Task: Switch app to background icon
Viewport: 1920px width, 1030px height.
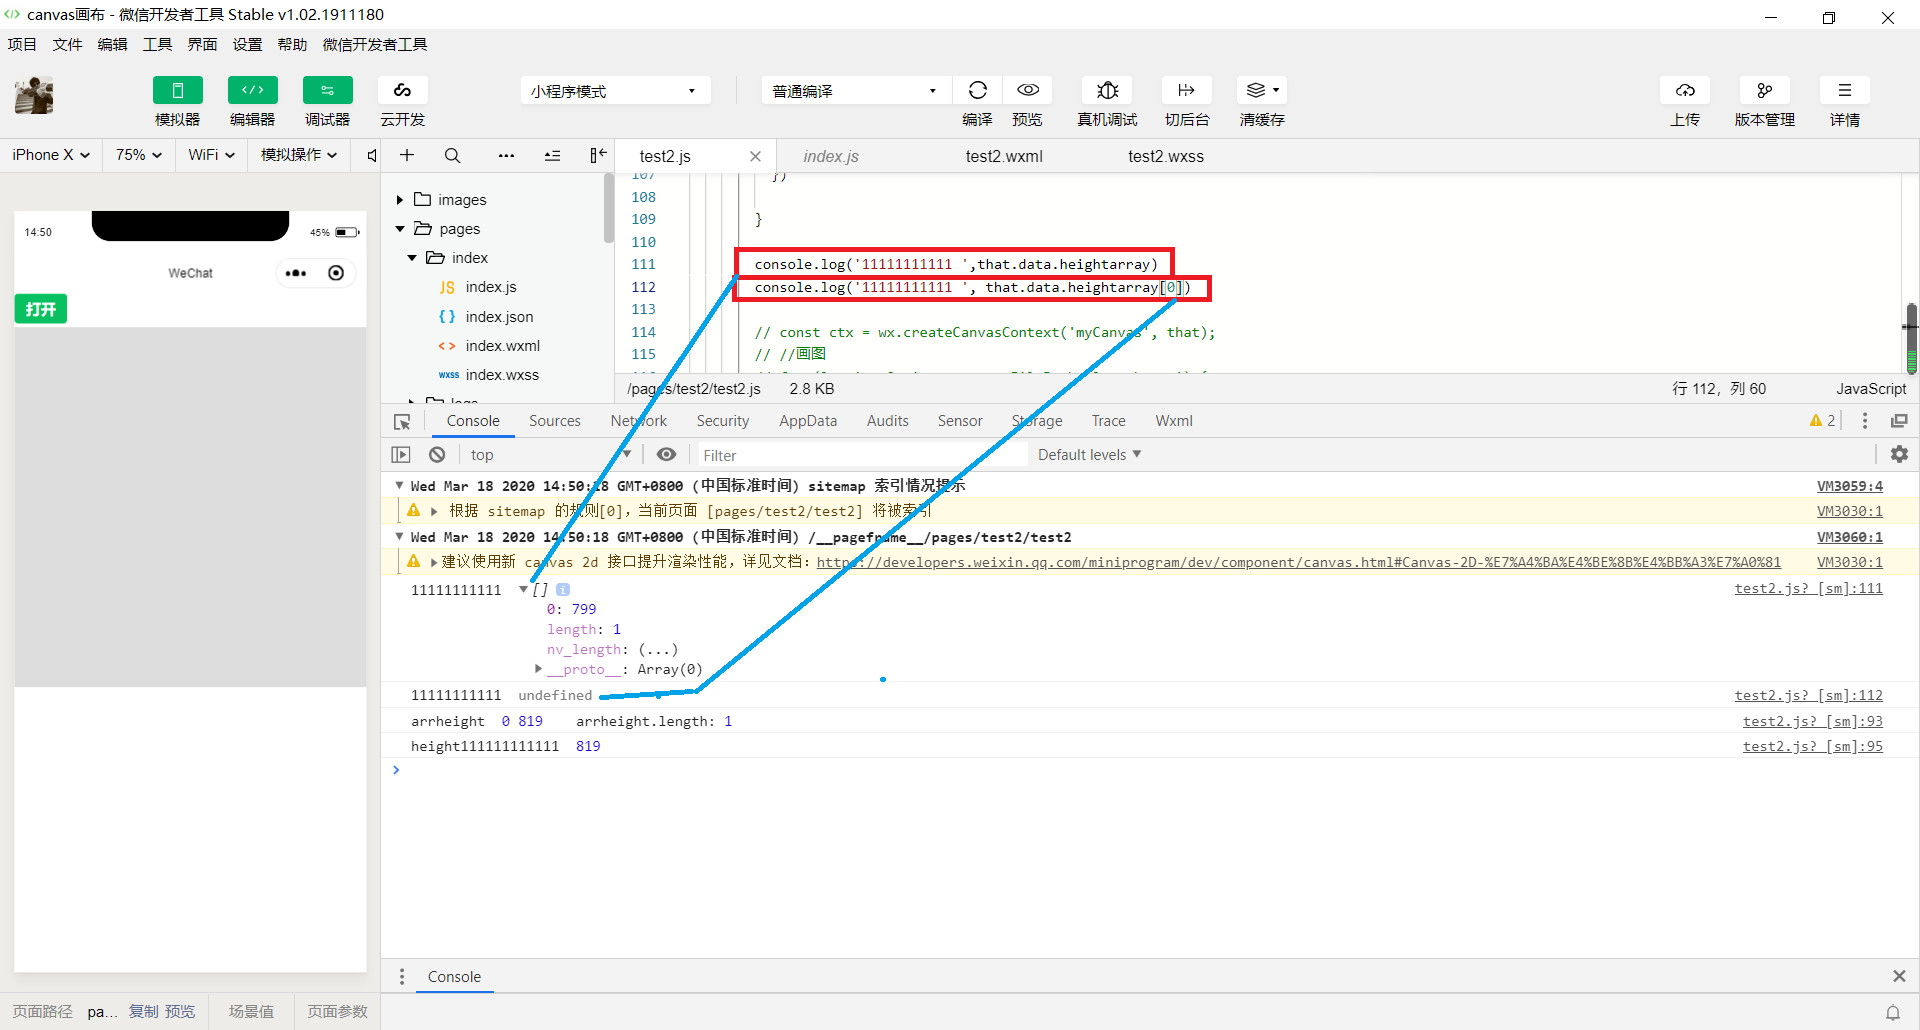Action: pos(1187,90)
